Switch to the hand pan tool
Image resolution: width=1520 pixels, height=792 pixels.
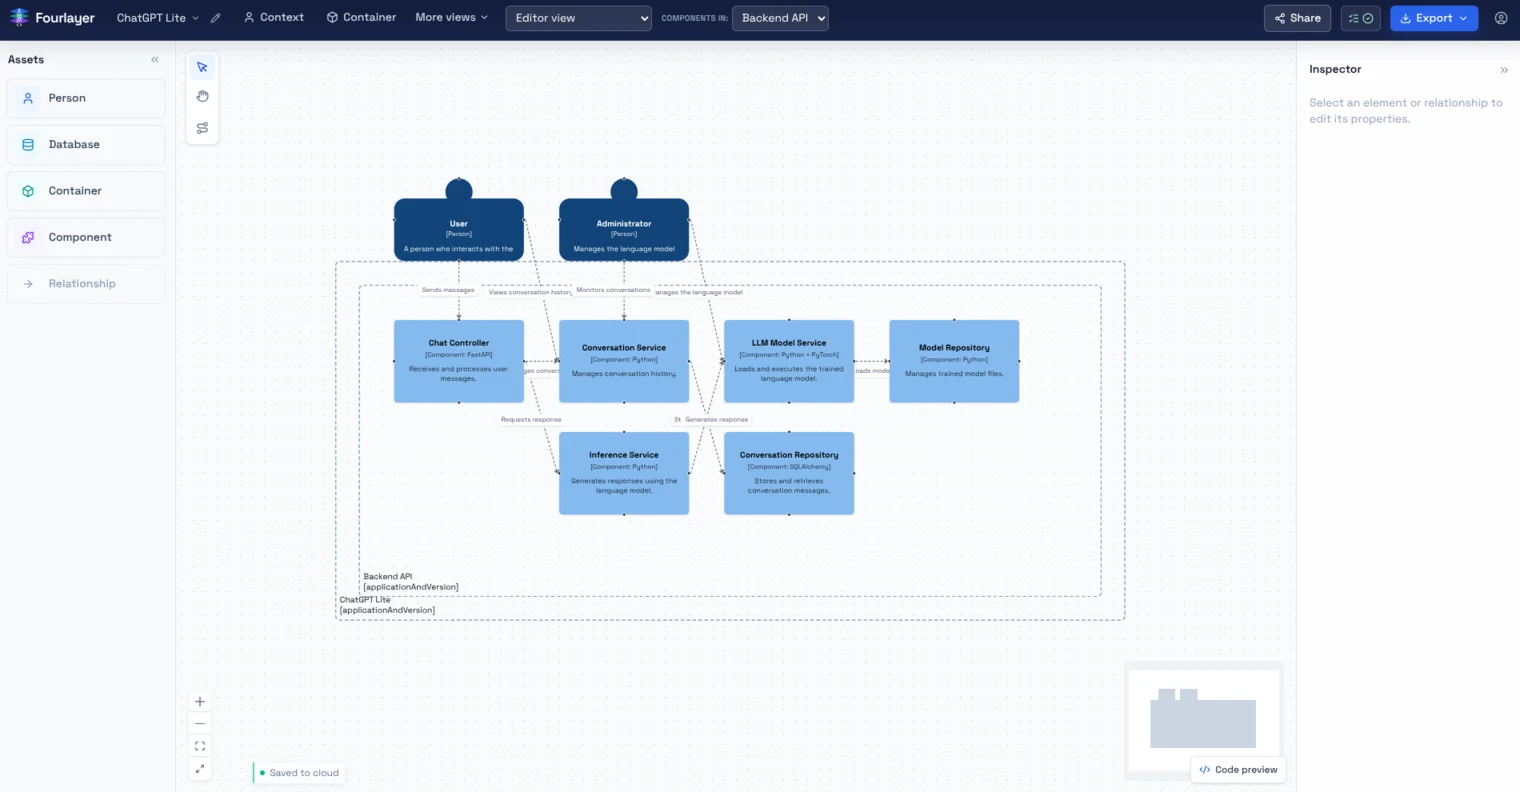(202, 97)
